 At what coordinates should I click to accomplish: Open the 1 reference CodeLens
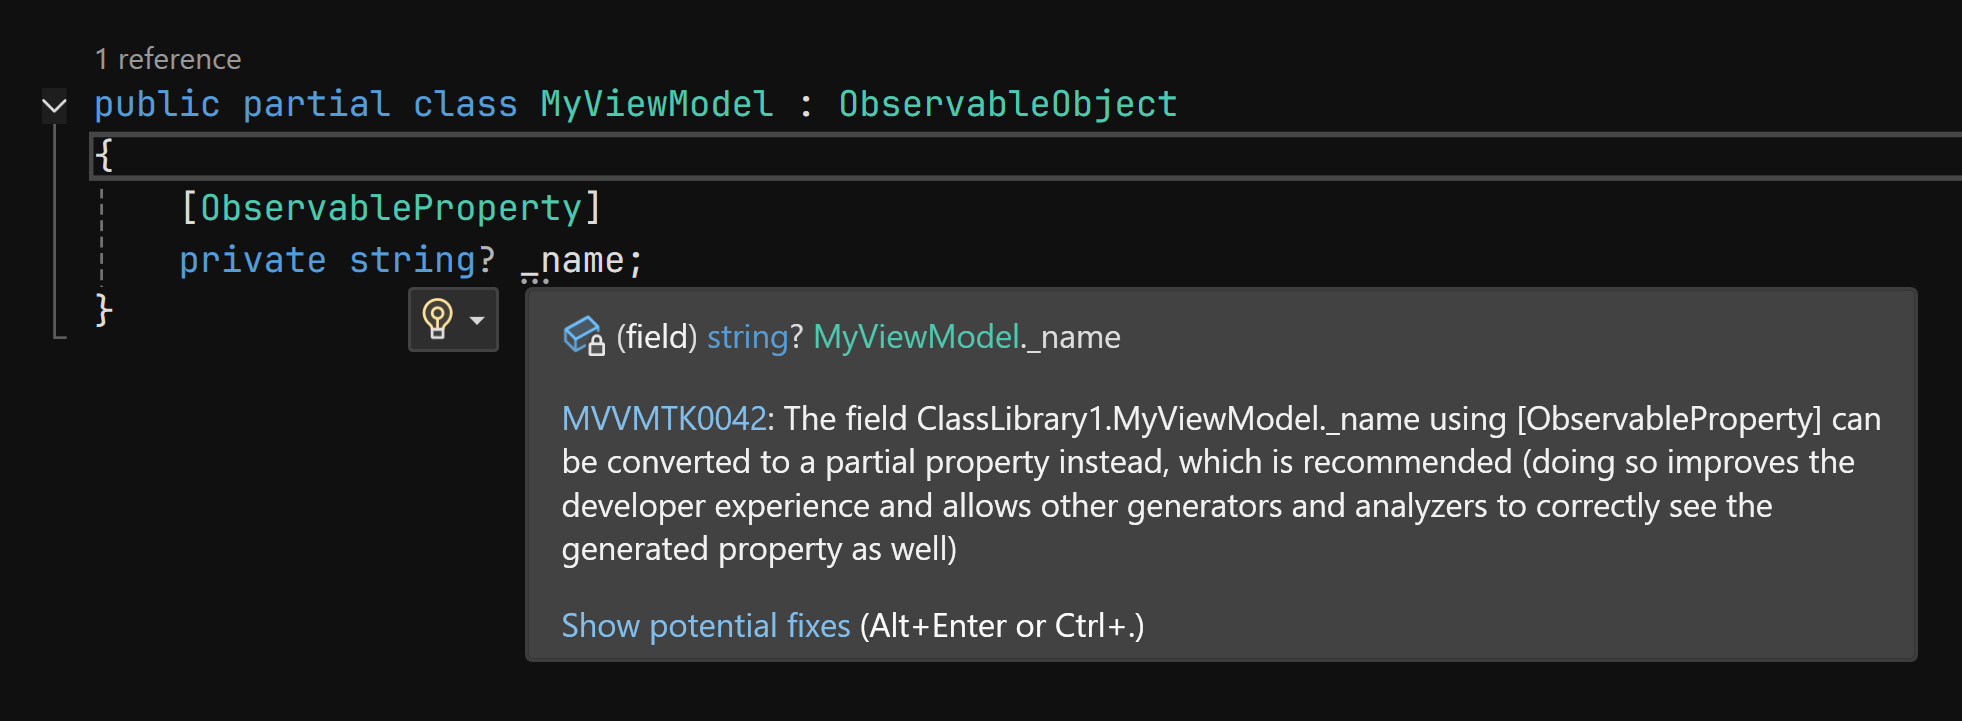click(x=167, y=58)
